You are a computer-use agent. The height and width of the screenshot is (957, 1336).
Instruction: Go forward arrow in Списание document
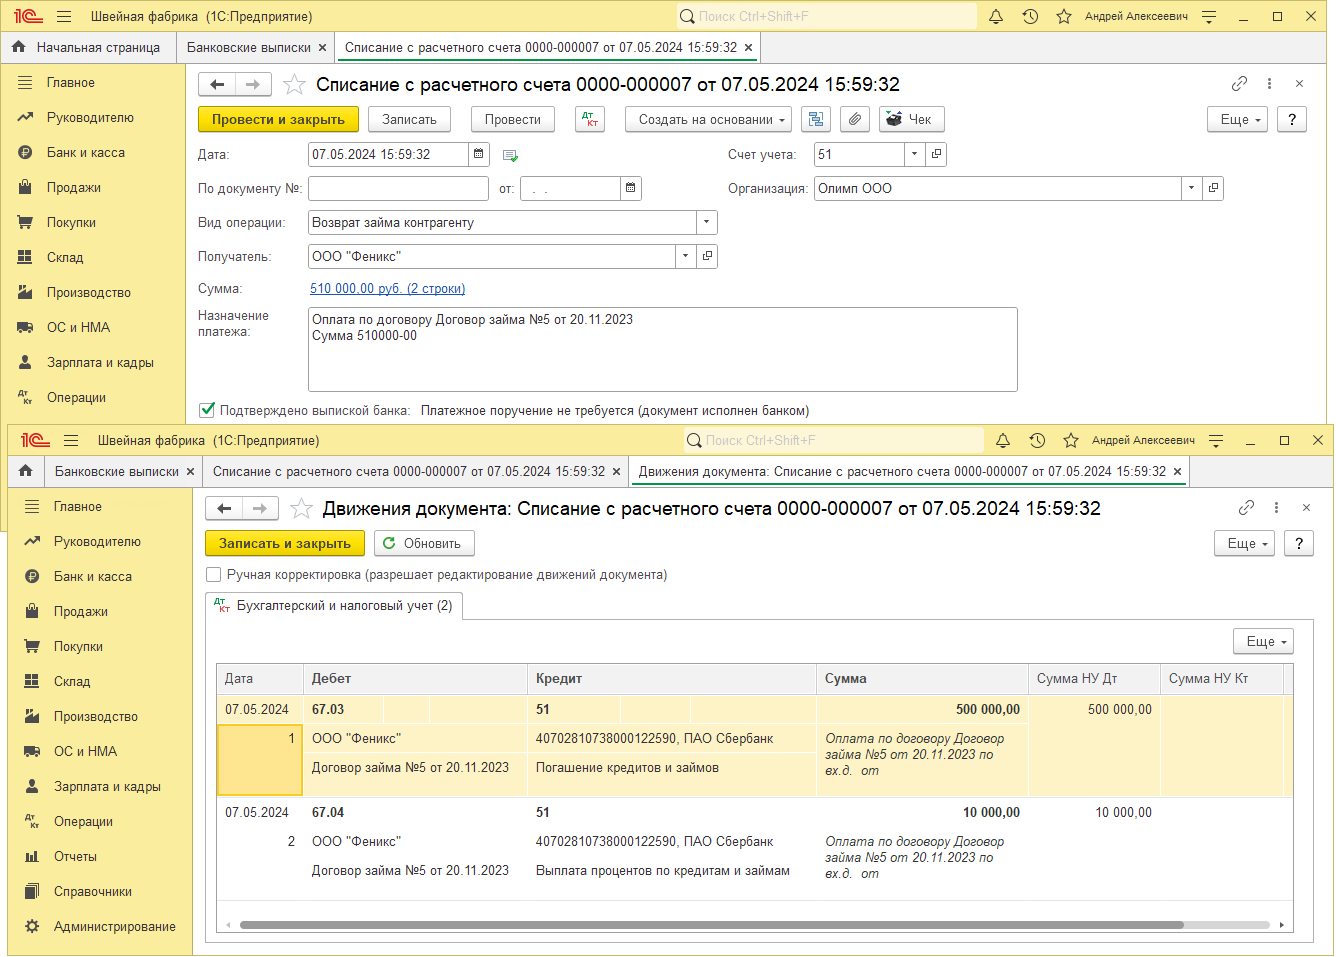253,85
